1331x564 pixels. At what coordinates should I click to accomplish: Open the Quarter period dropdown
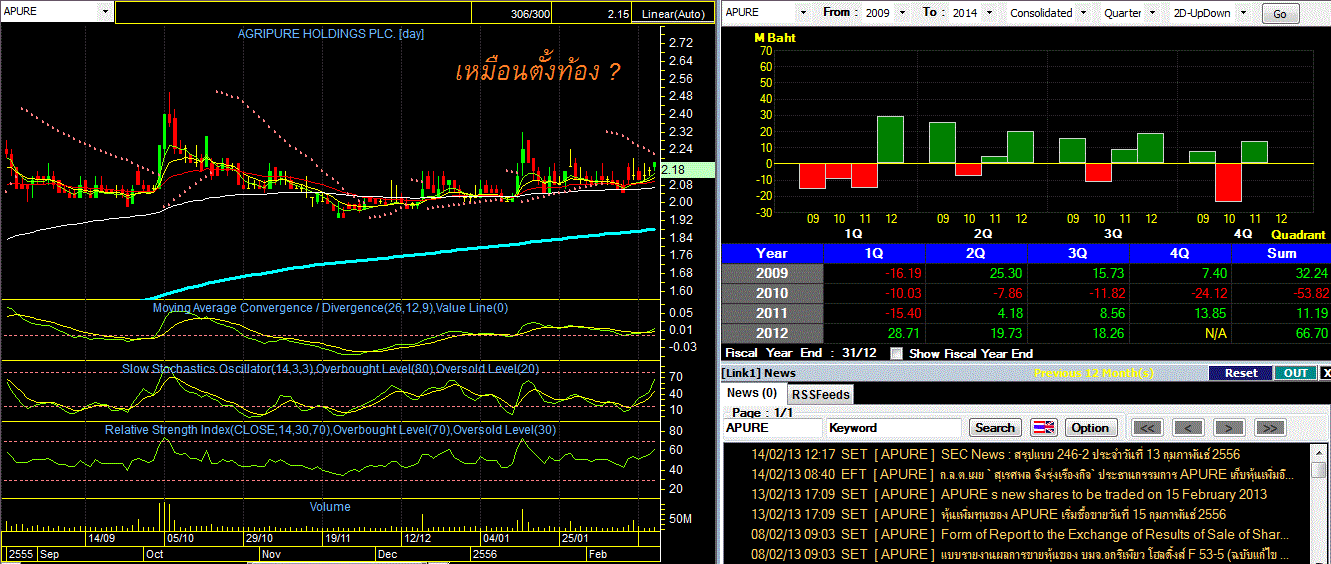(x=1154, y=13)
